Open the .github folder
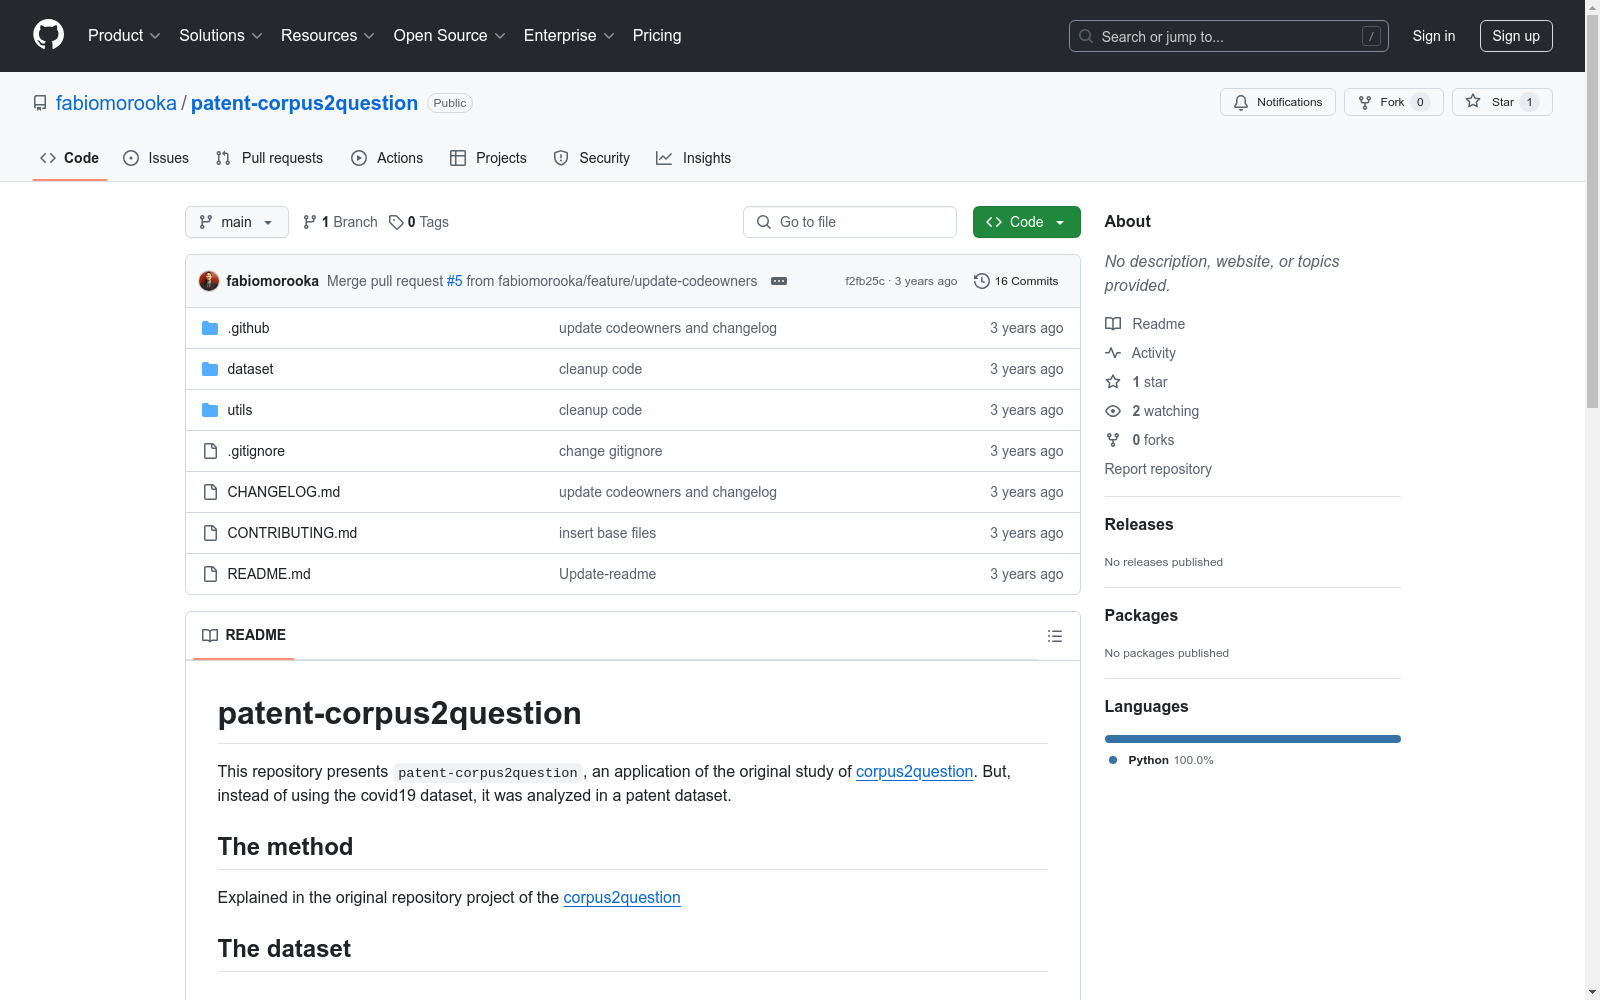 (248, 328)
